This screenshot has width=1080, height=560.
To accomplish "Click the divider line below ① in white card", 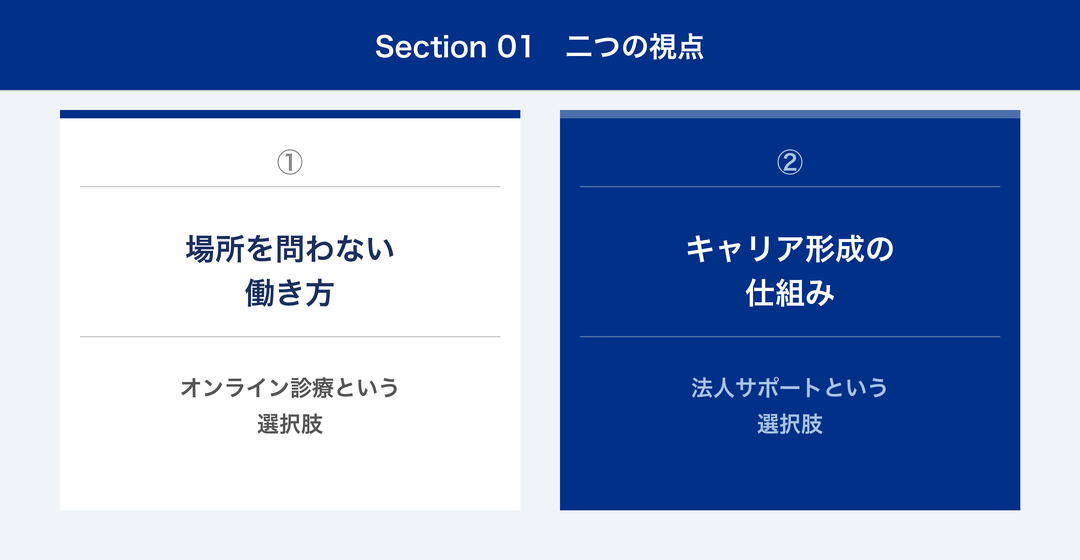I will pos(290,187).
